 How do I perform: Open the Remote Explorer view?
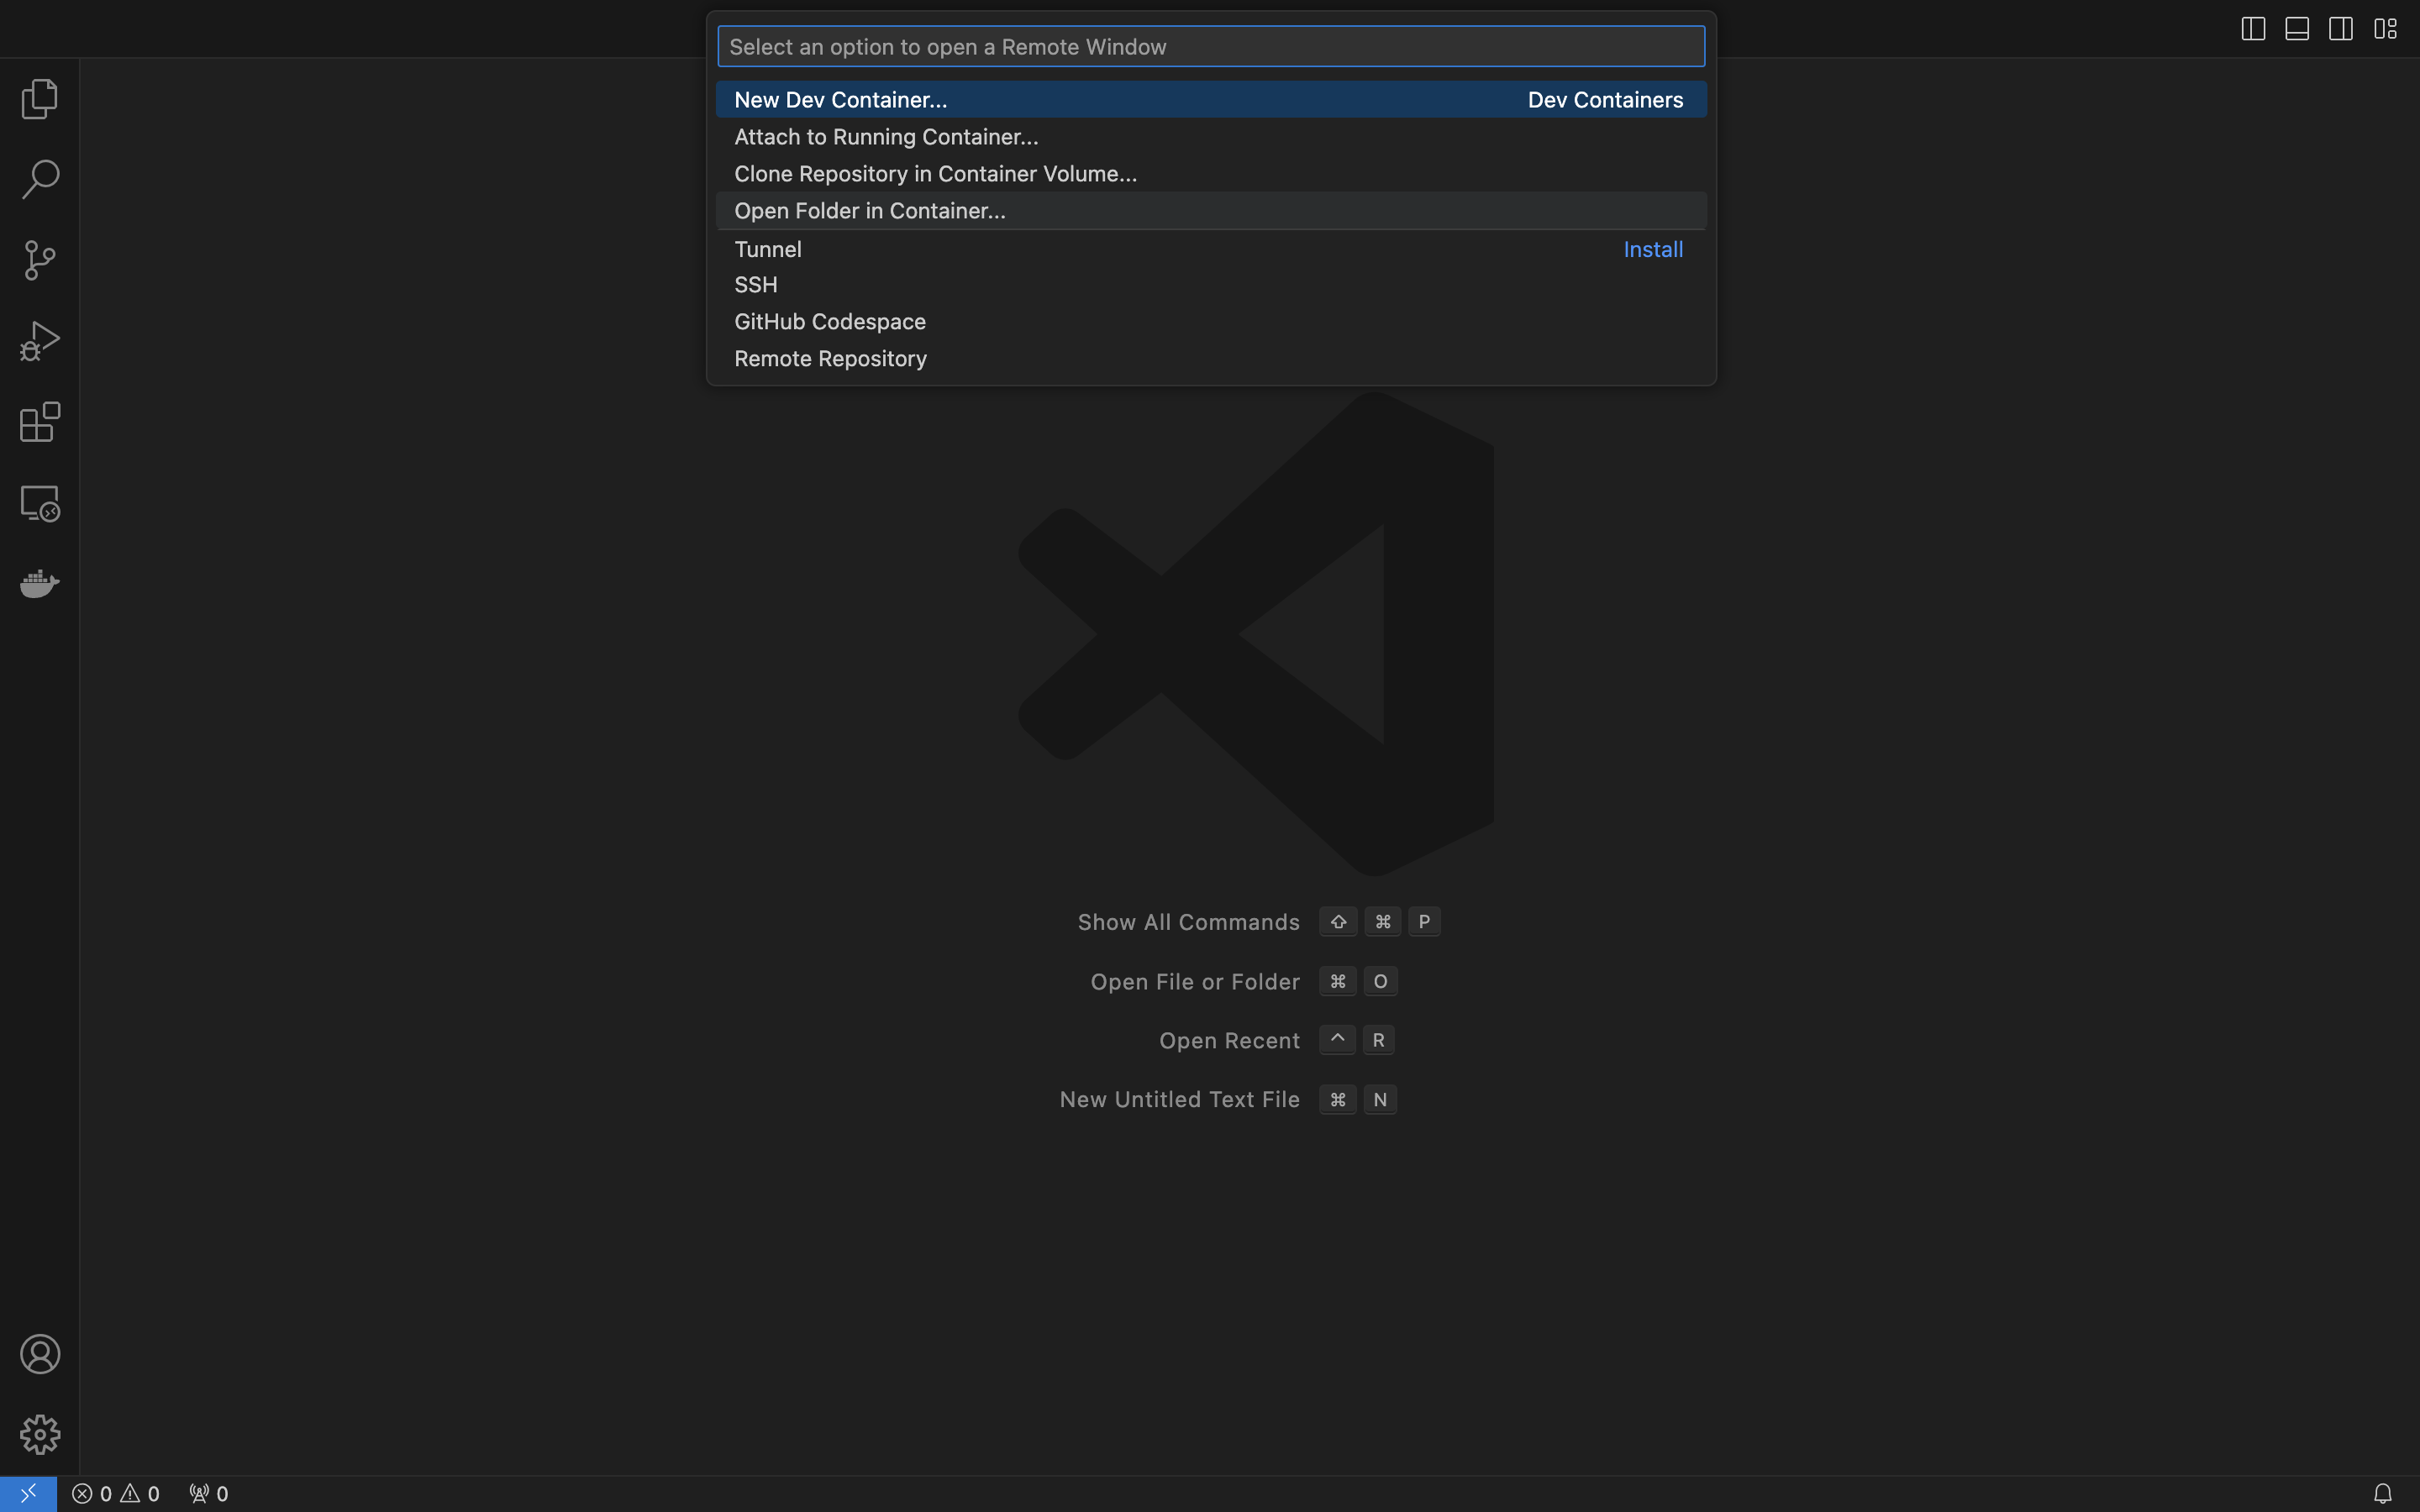click(x=40, y=503)
